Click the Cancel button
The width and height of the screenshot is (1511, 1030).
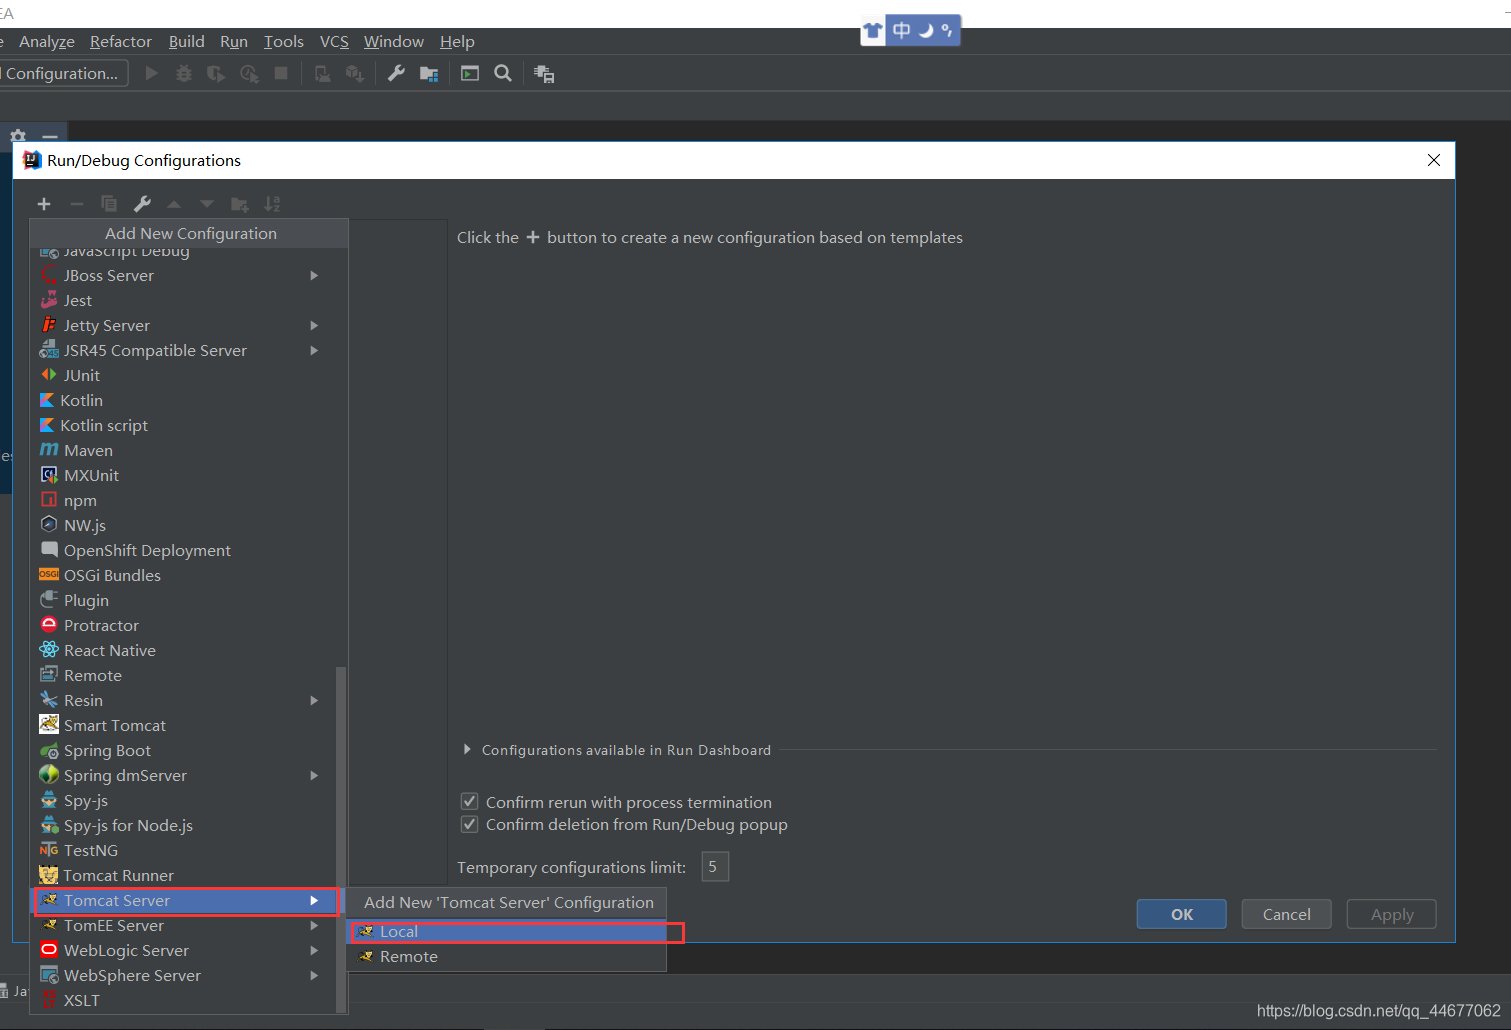click(x=1287, y=914)
